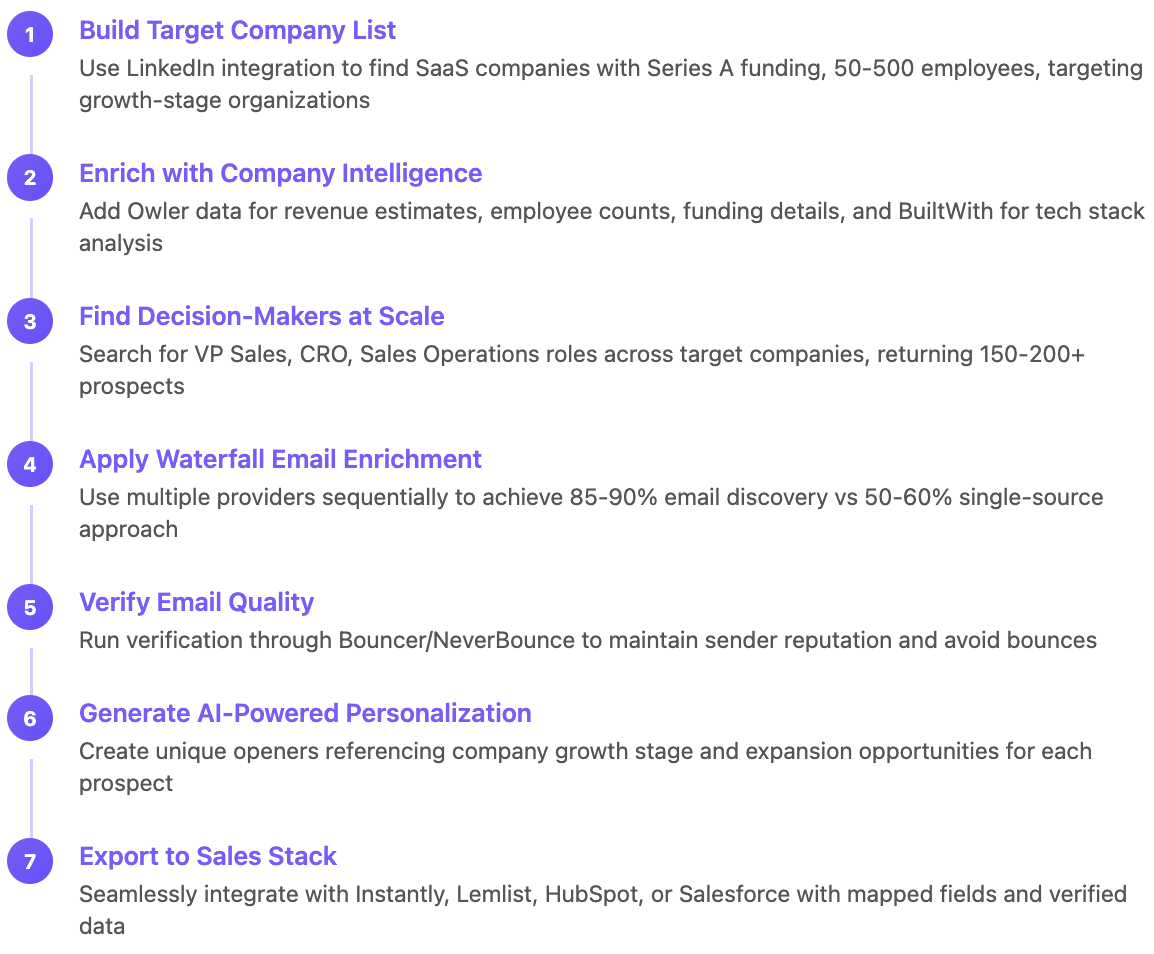Image resolution: width=1154 pixels, height=954 pixels.
Task: Click the Instantly, Lemlist, HubSpot description
Action: click(603, 910)
